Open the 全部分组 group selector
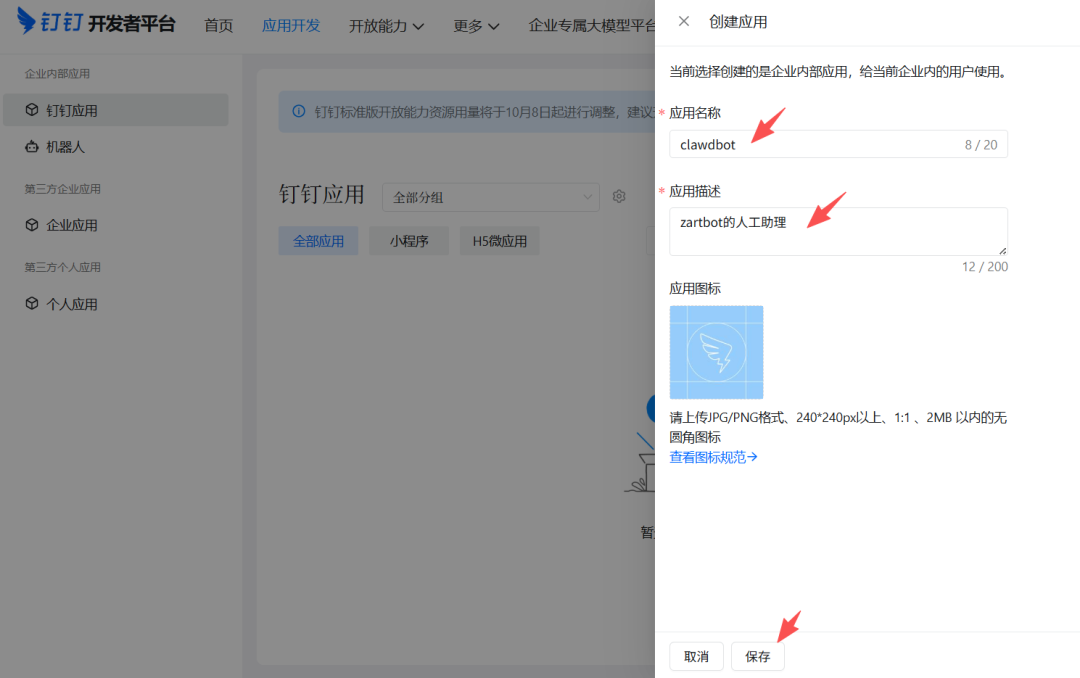The height and width of the screenshot is (678, 1080). point(490,196)
